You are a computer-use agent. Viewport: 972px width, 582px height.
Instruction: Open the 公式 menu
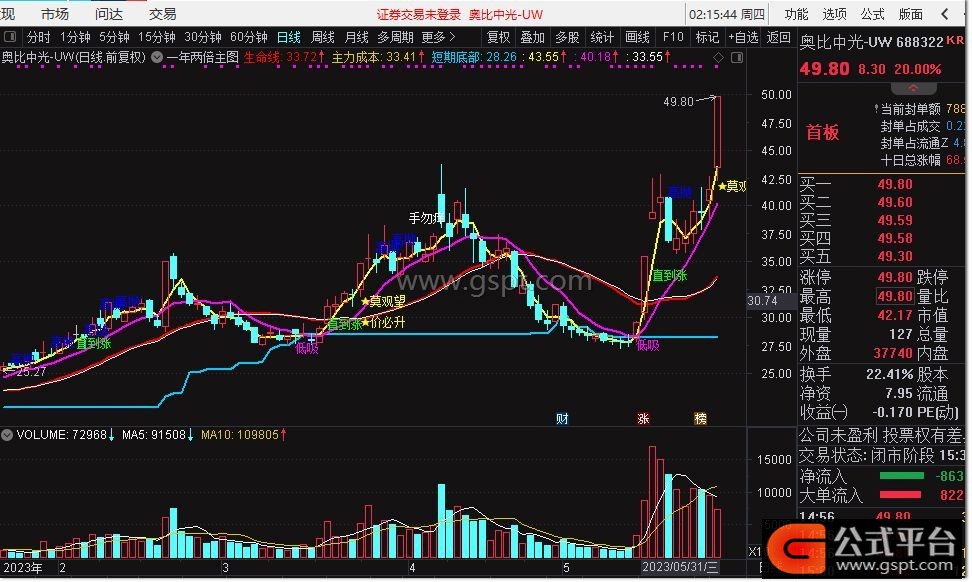point(872,14)
